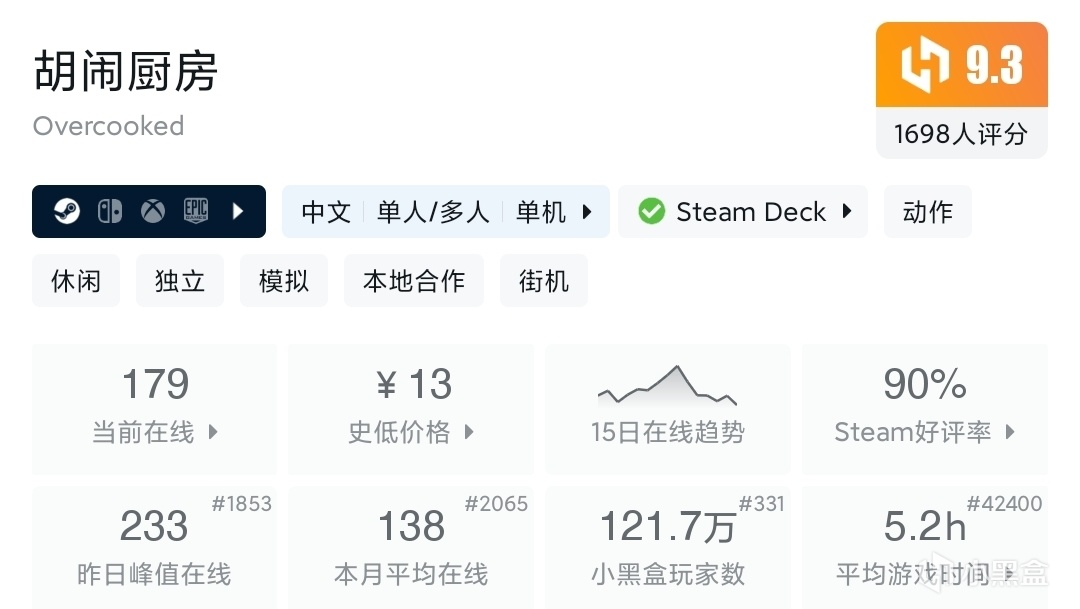Open the lowest historical price details
The width and height of the screenshot is (1080, 609).
[x=411, y=408]
